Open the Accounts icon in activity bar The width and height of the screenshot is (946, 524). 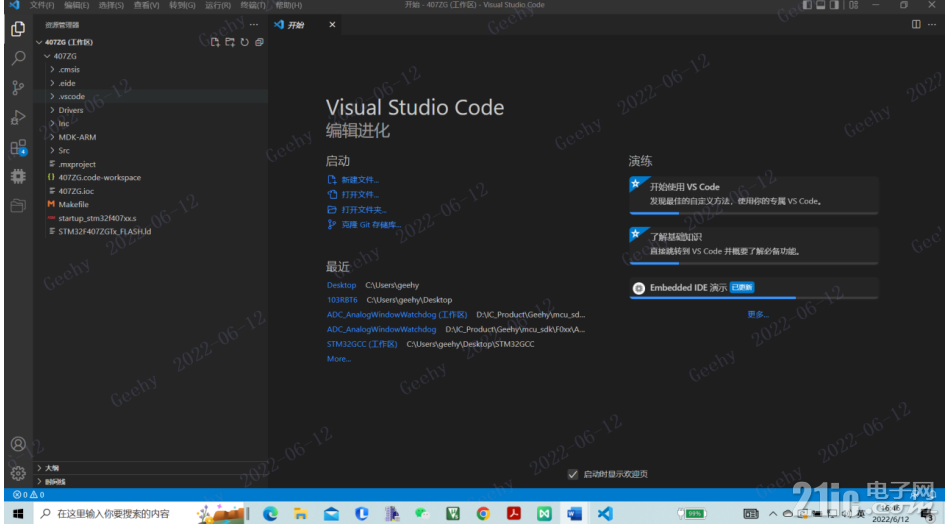pyautogui.click(x=18, y=444)
